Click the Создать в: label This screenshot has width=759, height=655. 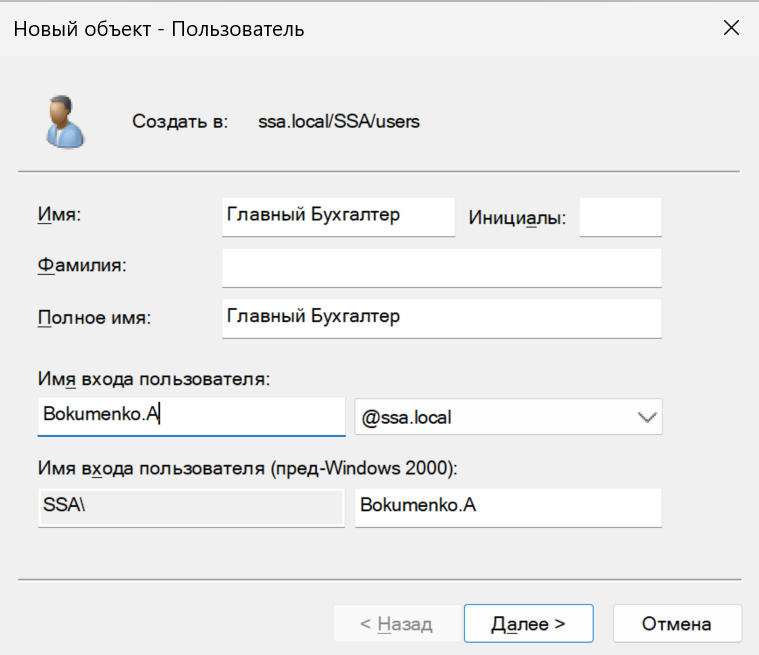180,122
